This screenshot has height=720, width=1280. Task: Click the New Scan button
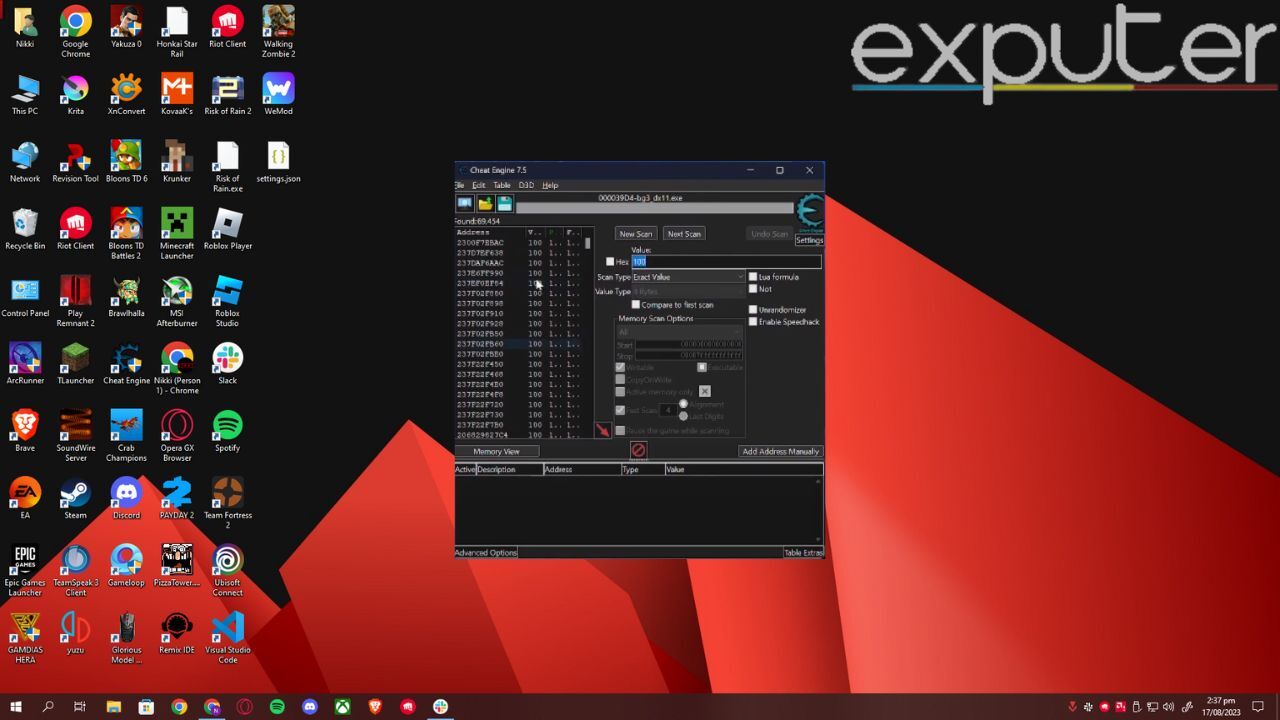tap(635, 234)
